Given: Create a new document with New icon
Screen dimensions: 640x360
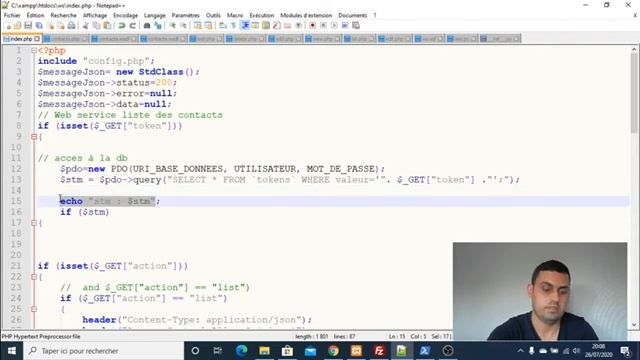Looking at the screenshot, I should click(8, 26).
